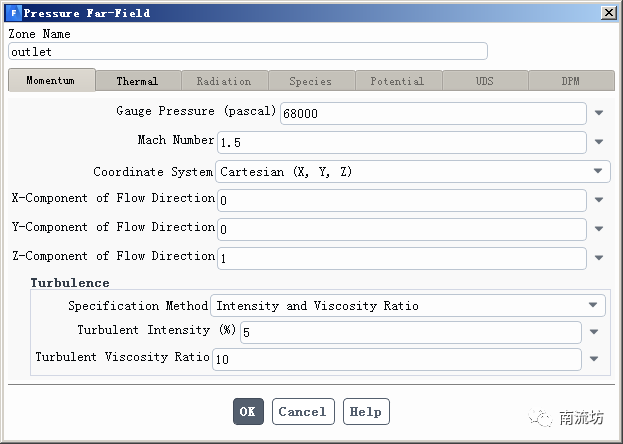Expand the Turbulent Intensity options arrow
Screen dimensions: 623x444
click(x=593, y=332)
